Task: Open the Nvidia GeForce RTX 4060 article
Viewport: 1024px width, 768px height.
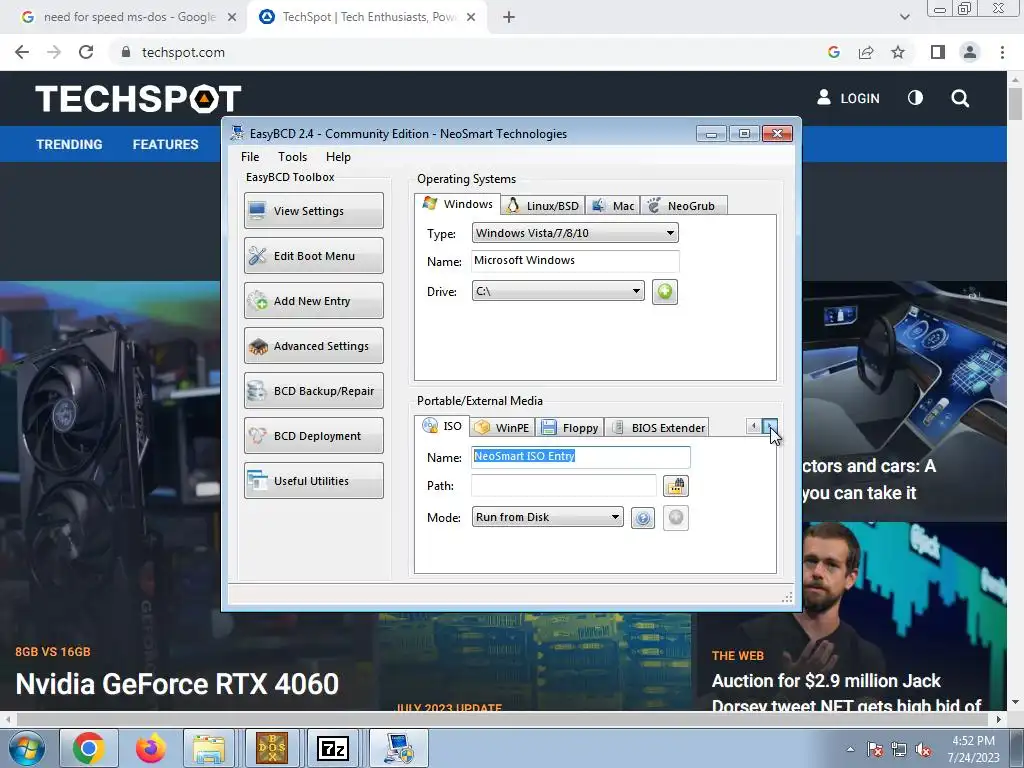Action: (x=177, y=684)
